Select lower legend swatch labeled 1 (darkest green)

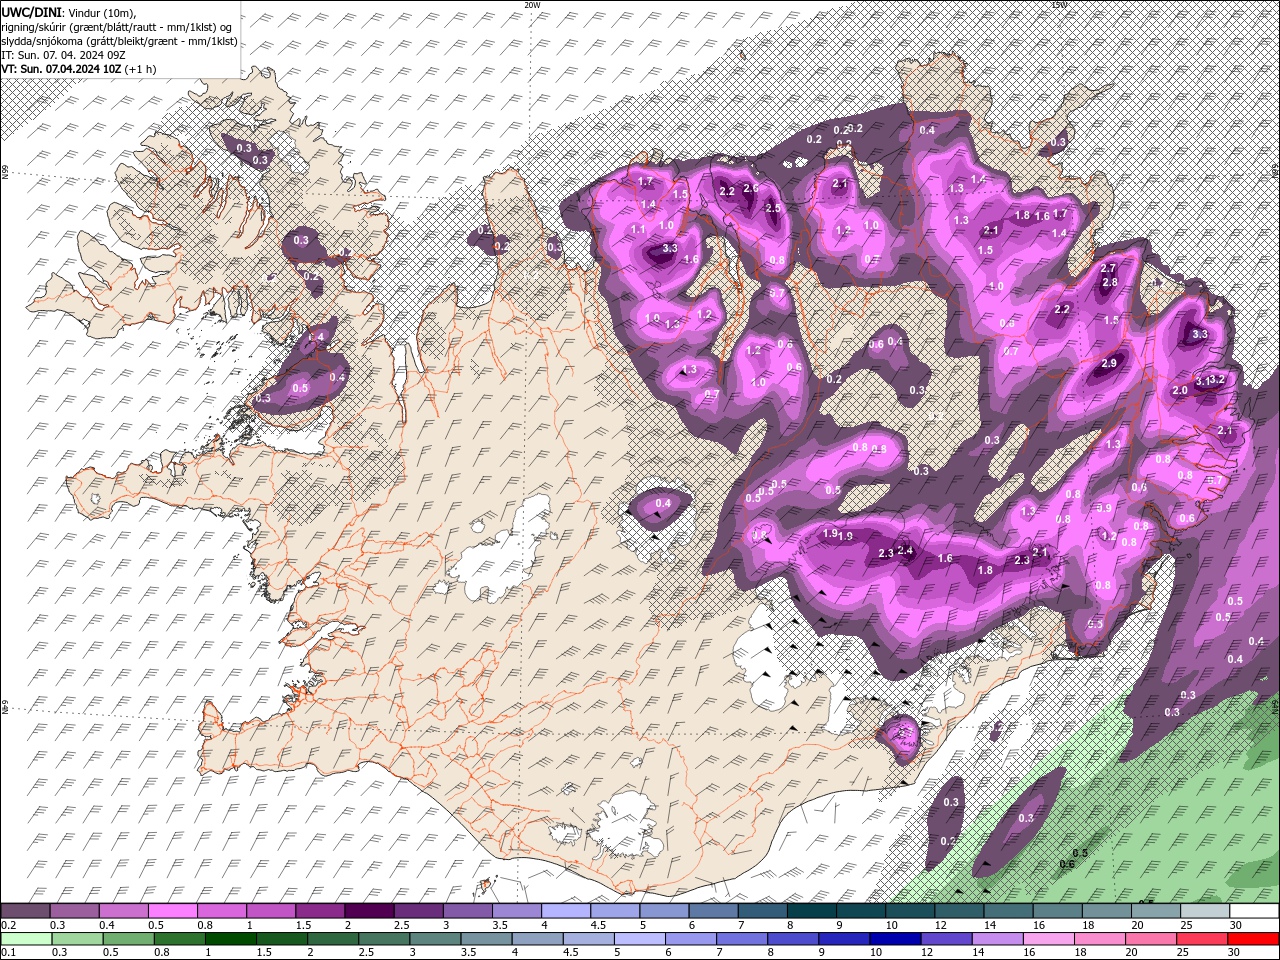231,939
